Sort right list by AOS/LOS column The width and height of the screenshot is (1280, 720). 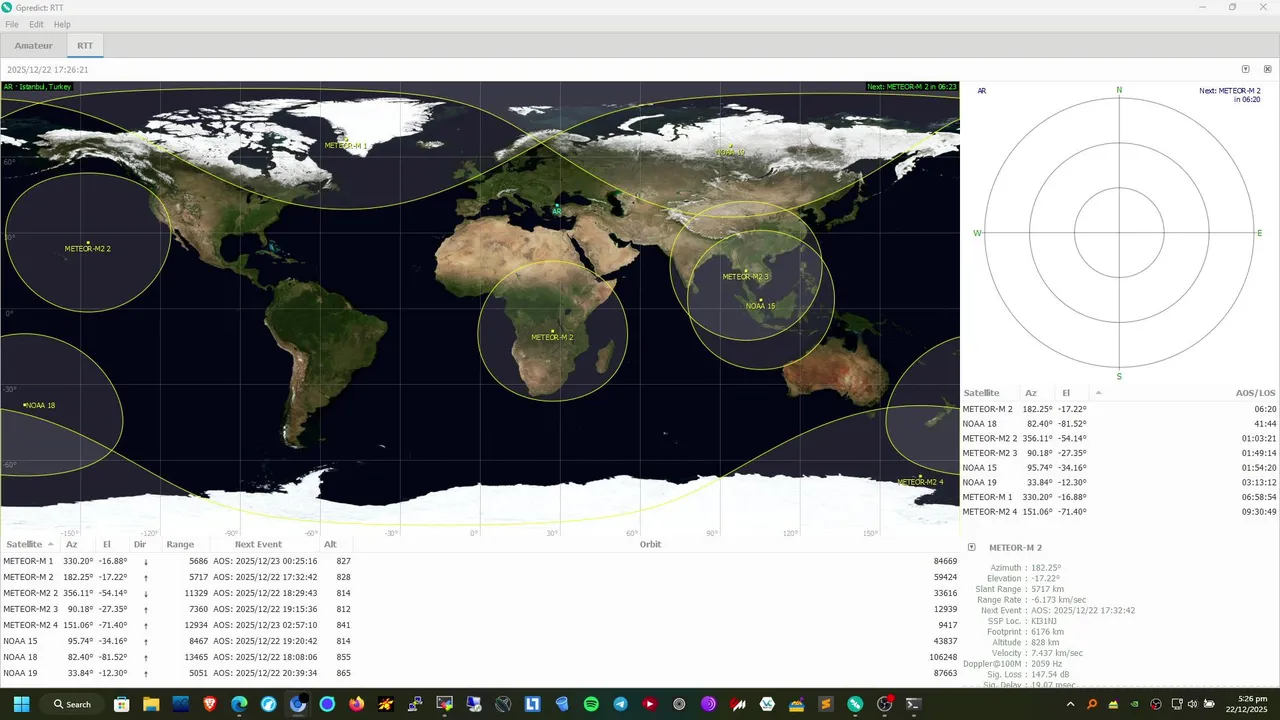click(x=1256, y=393)
